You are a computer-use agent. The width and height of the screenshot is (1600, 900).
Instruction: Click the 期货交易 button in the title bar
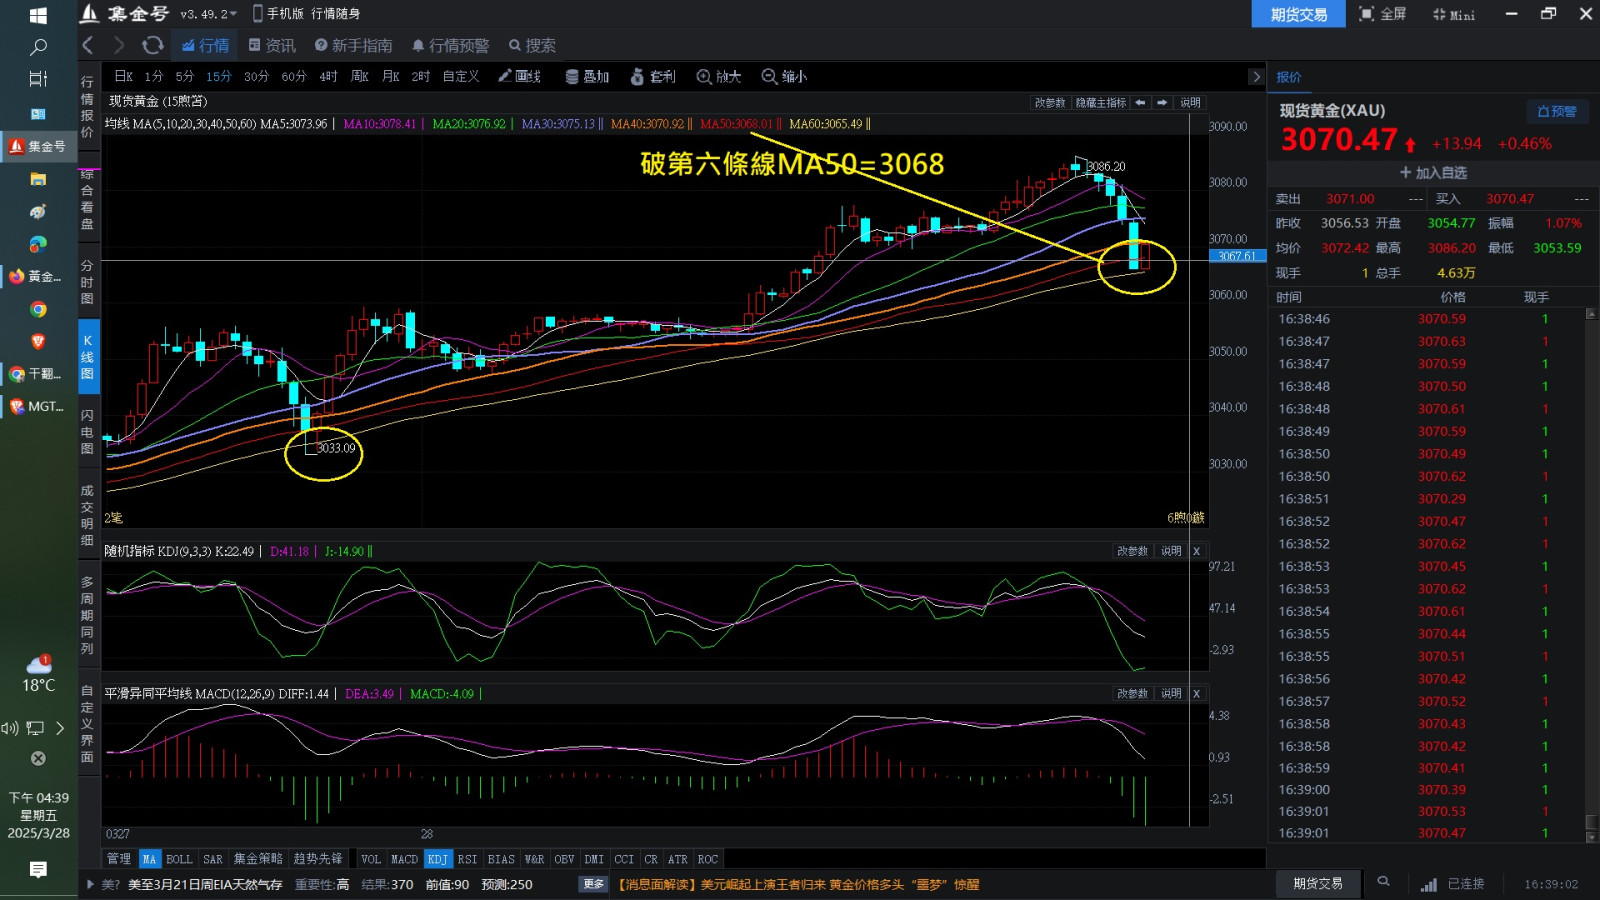point(1298,14)
